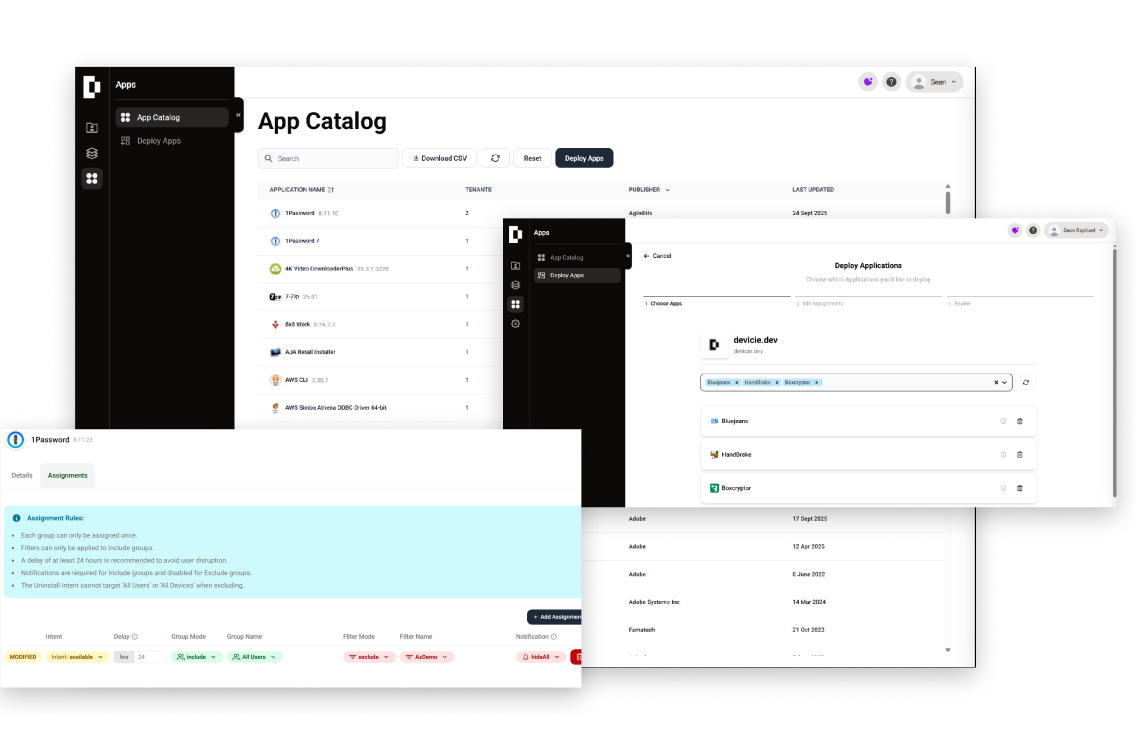Switch to the Assignments tab
The image size is (1136, 754).
point(67,475)
